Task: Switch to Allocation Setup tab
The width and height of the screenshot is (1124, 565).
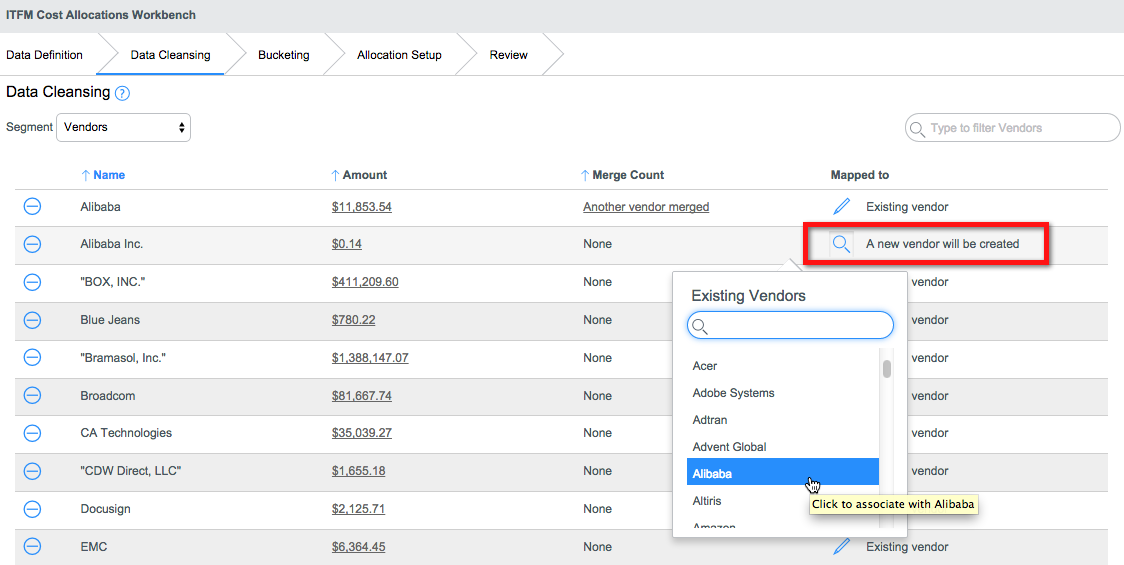Action: 399,55
